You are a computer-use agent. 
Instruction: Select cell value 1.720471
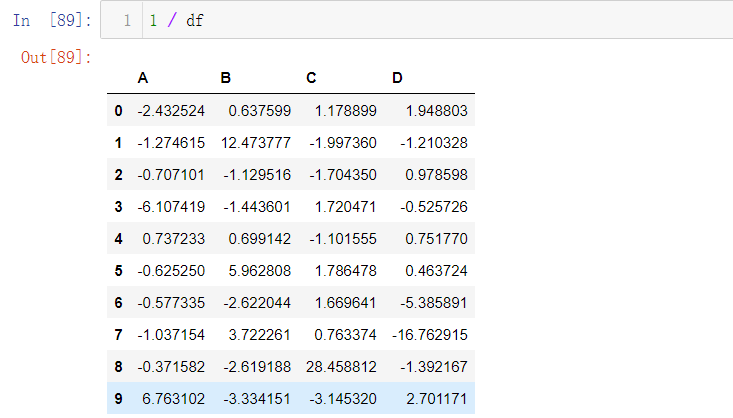pos(345,207)
